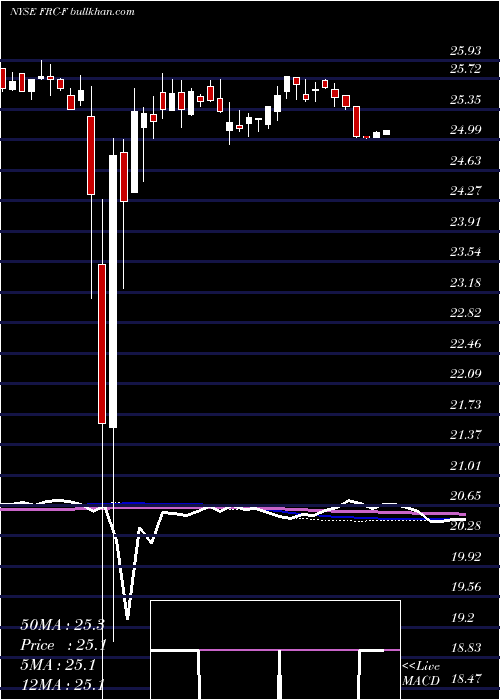
Task: Select the 20.28 price axis label
Action: click(465, 526)
